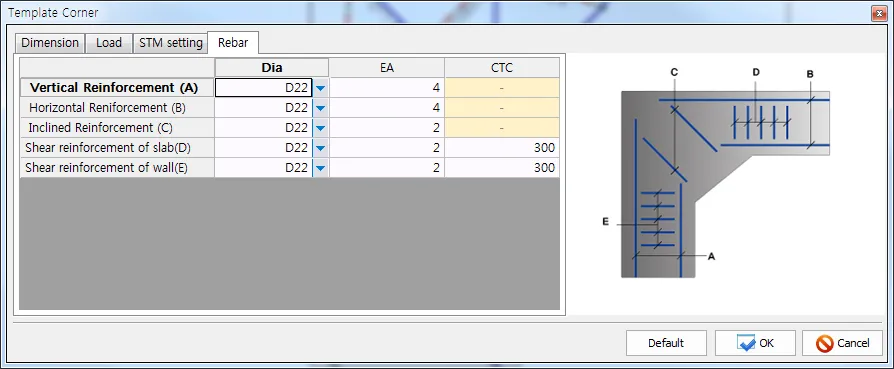The width and height of the screenshot is (894, 369).
Task: Click D22 Dia cell for wall shear (E)
Action: tap(264, 168)
